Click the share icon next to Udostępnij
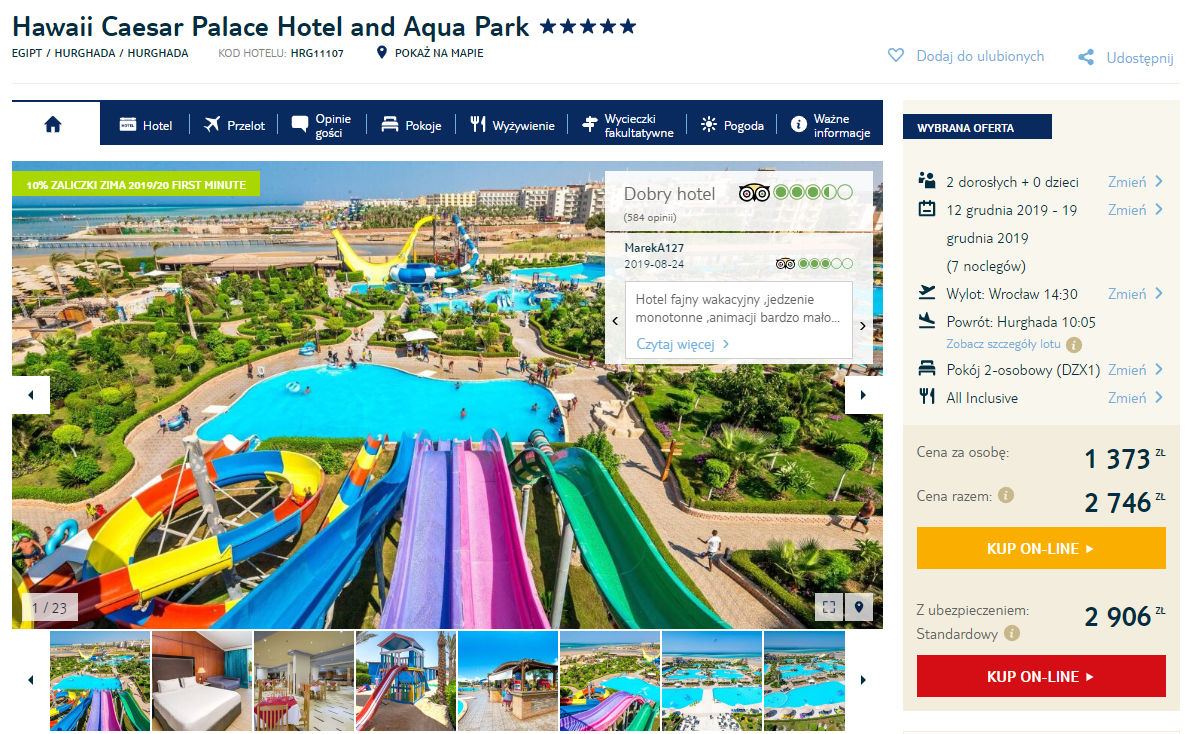Viewport: 1188px width, 734px height. pos(1086,58)
